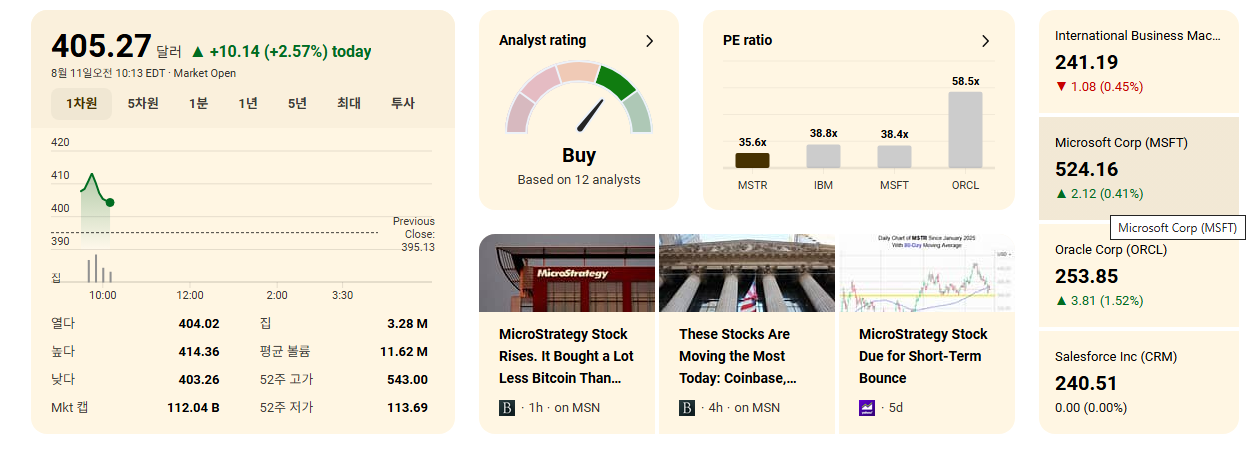Image resolution: width=1250 pixels, height=450 pixels.
Task: Select the 최대 range tab
Action: (349, 103)
